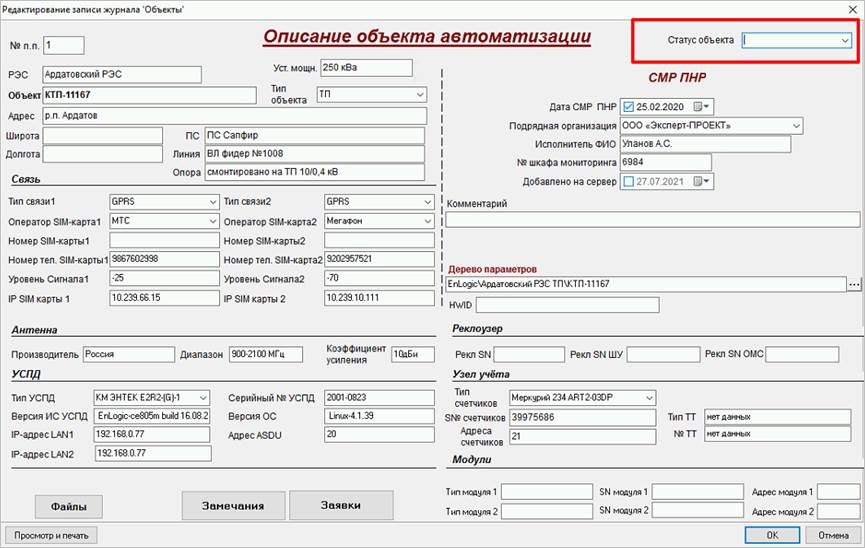Viewport: 865px width, 548px height.
Task: Click IP SIM карты 2 field
Action: pyautogui.click(x=380, y=298)
